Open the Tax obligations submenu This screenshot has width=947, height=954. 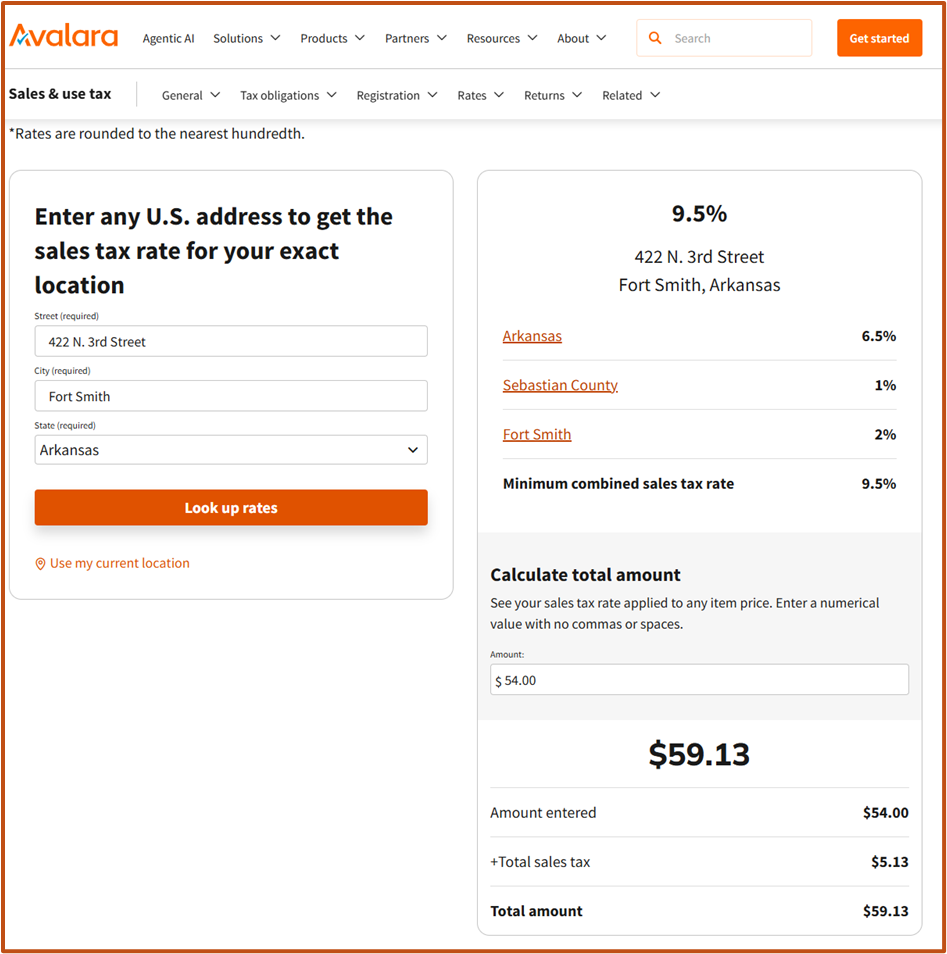click(288, 95)
